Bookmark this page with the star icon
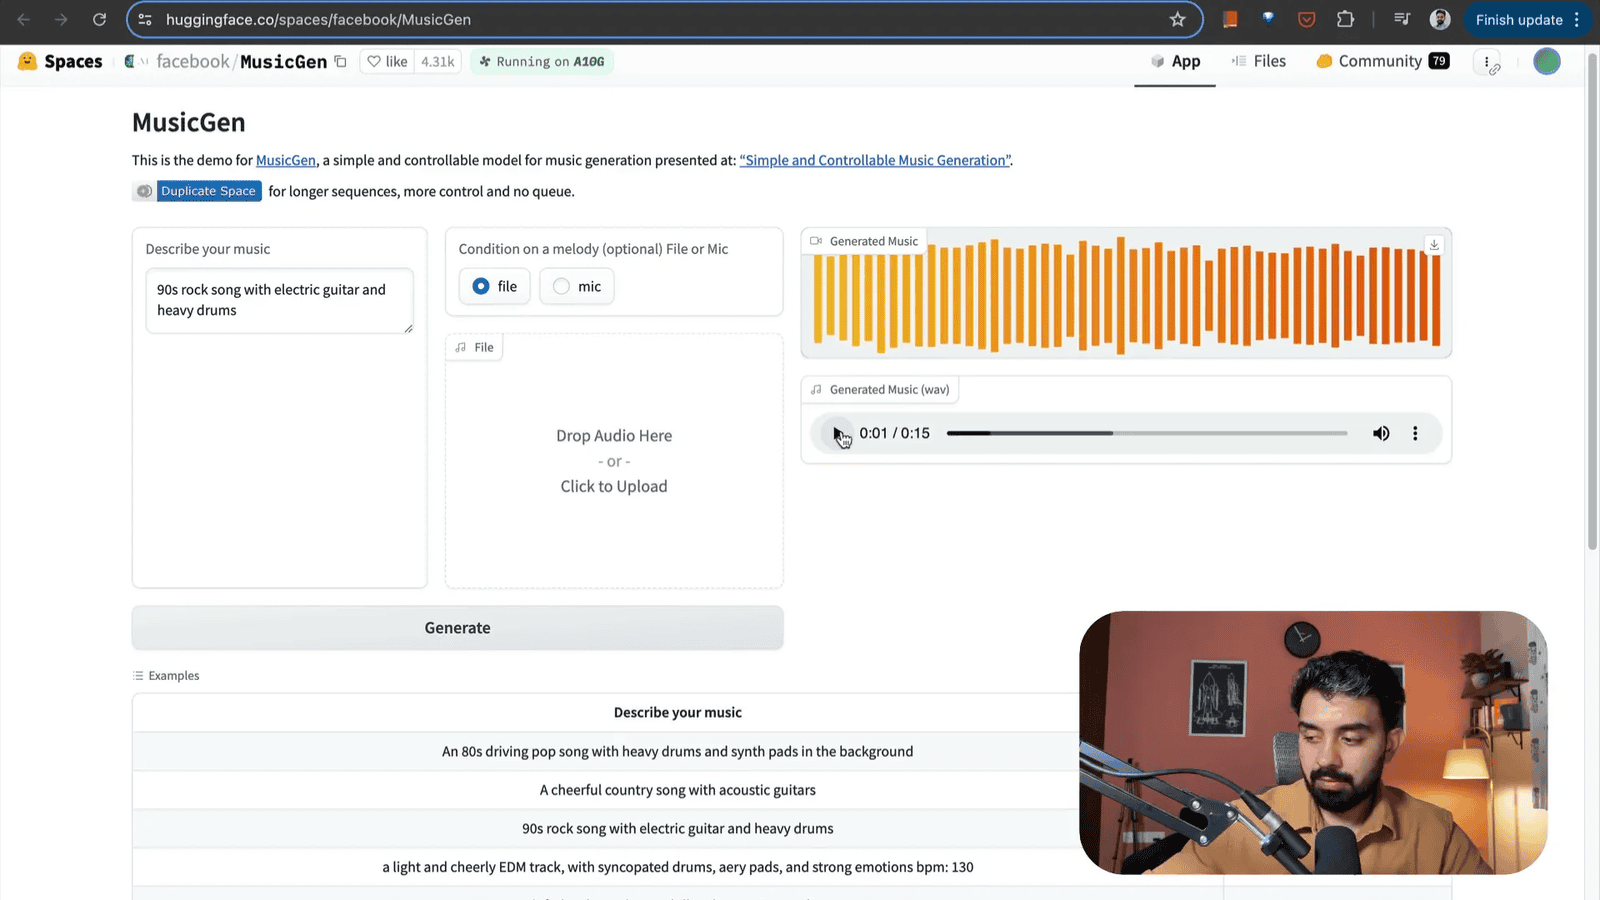The image size is (1600, 900). [x=1177, y=20]
